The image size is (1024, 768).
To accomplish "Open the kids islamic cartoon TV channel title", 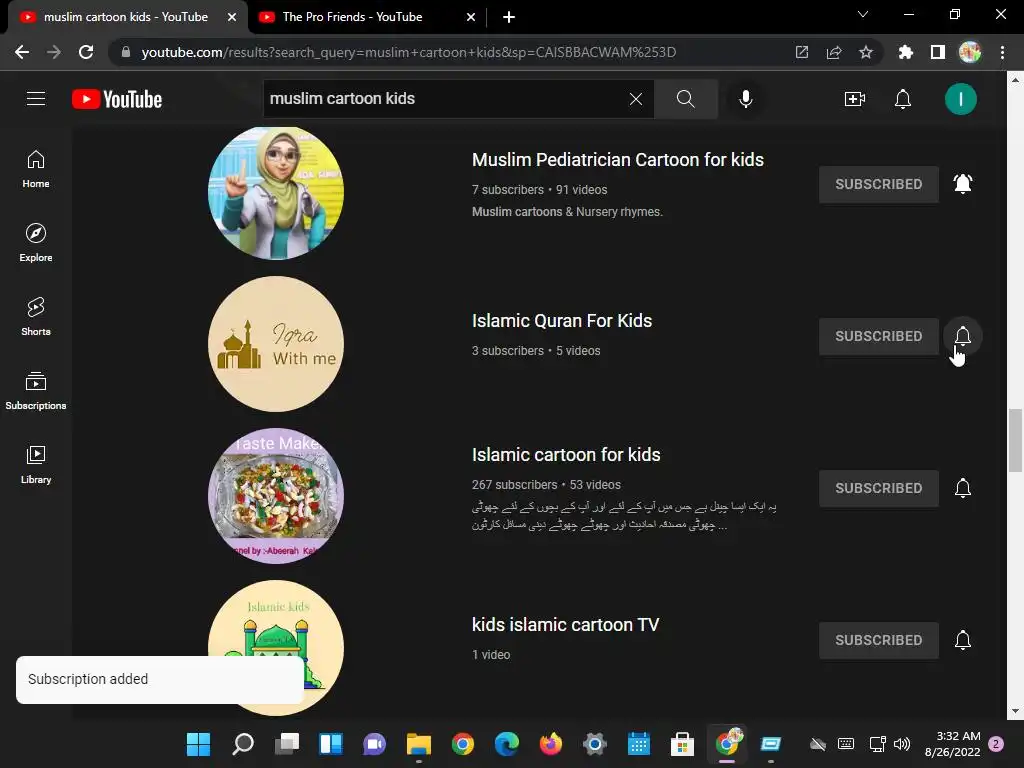I will [566, 625].
